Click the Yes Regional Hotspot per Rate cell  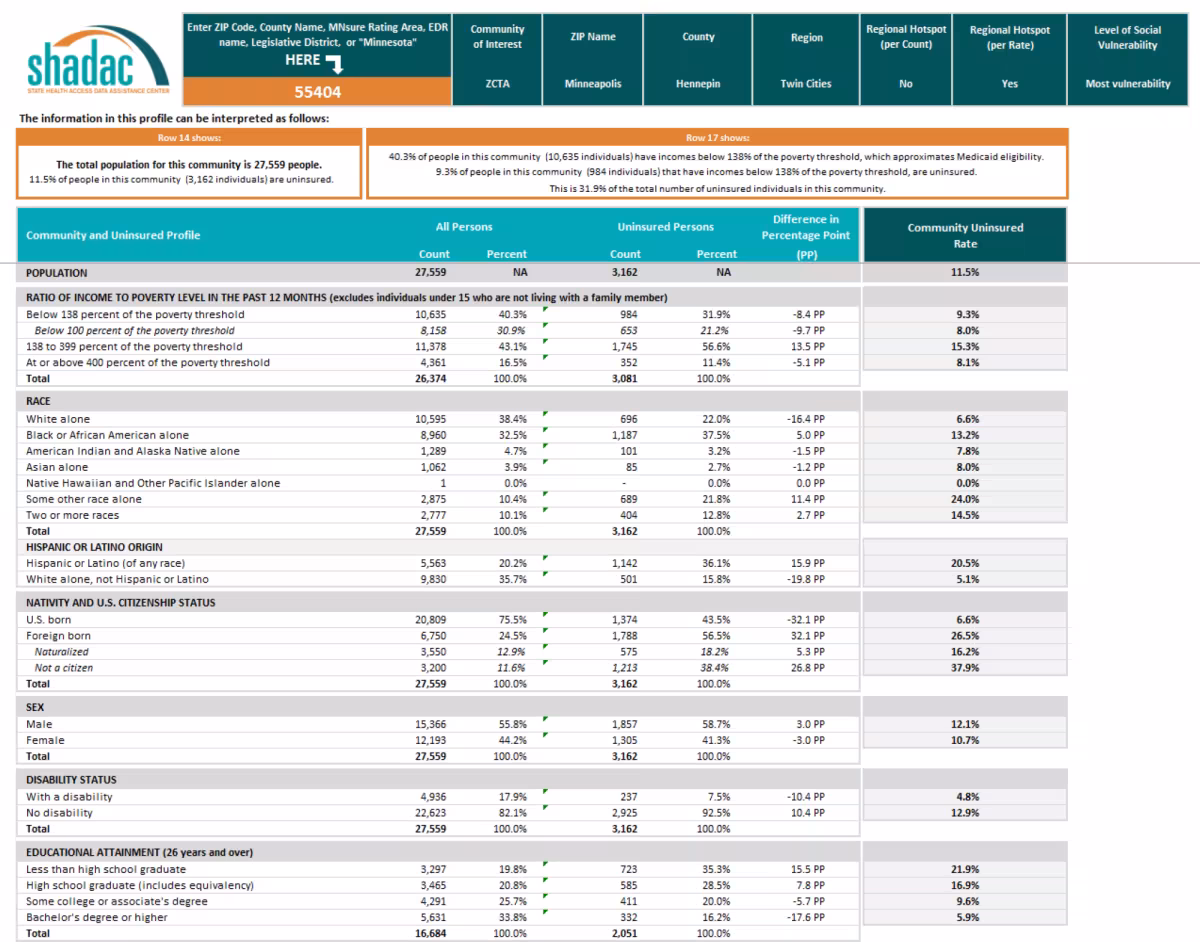coord(1009,84)
